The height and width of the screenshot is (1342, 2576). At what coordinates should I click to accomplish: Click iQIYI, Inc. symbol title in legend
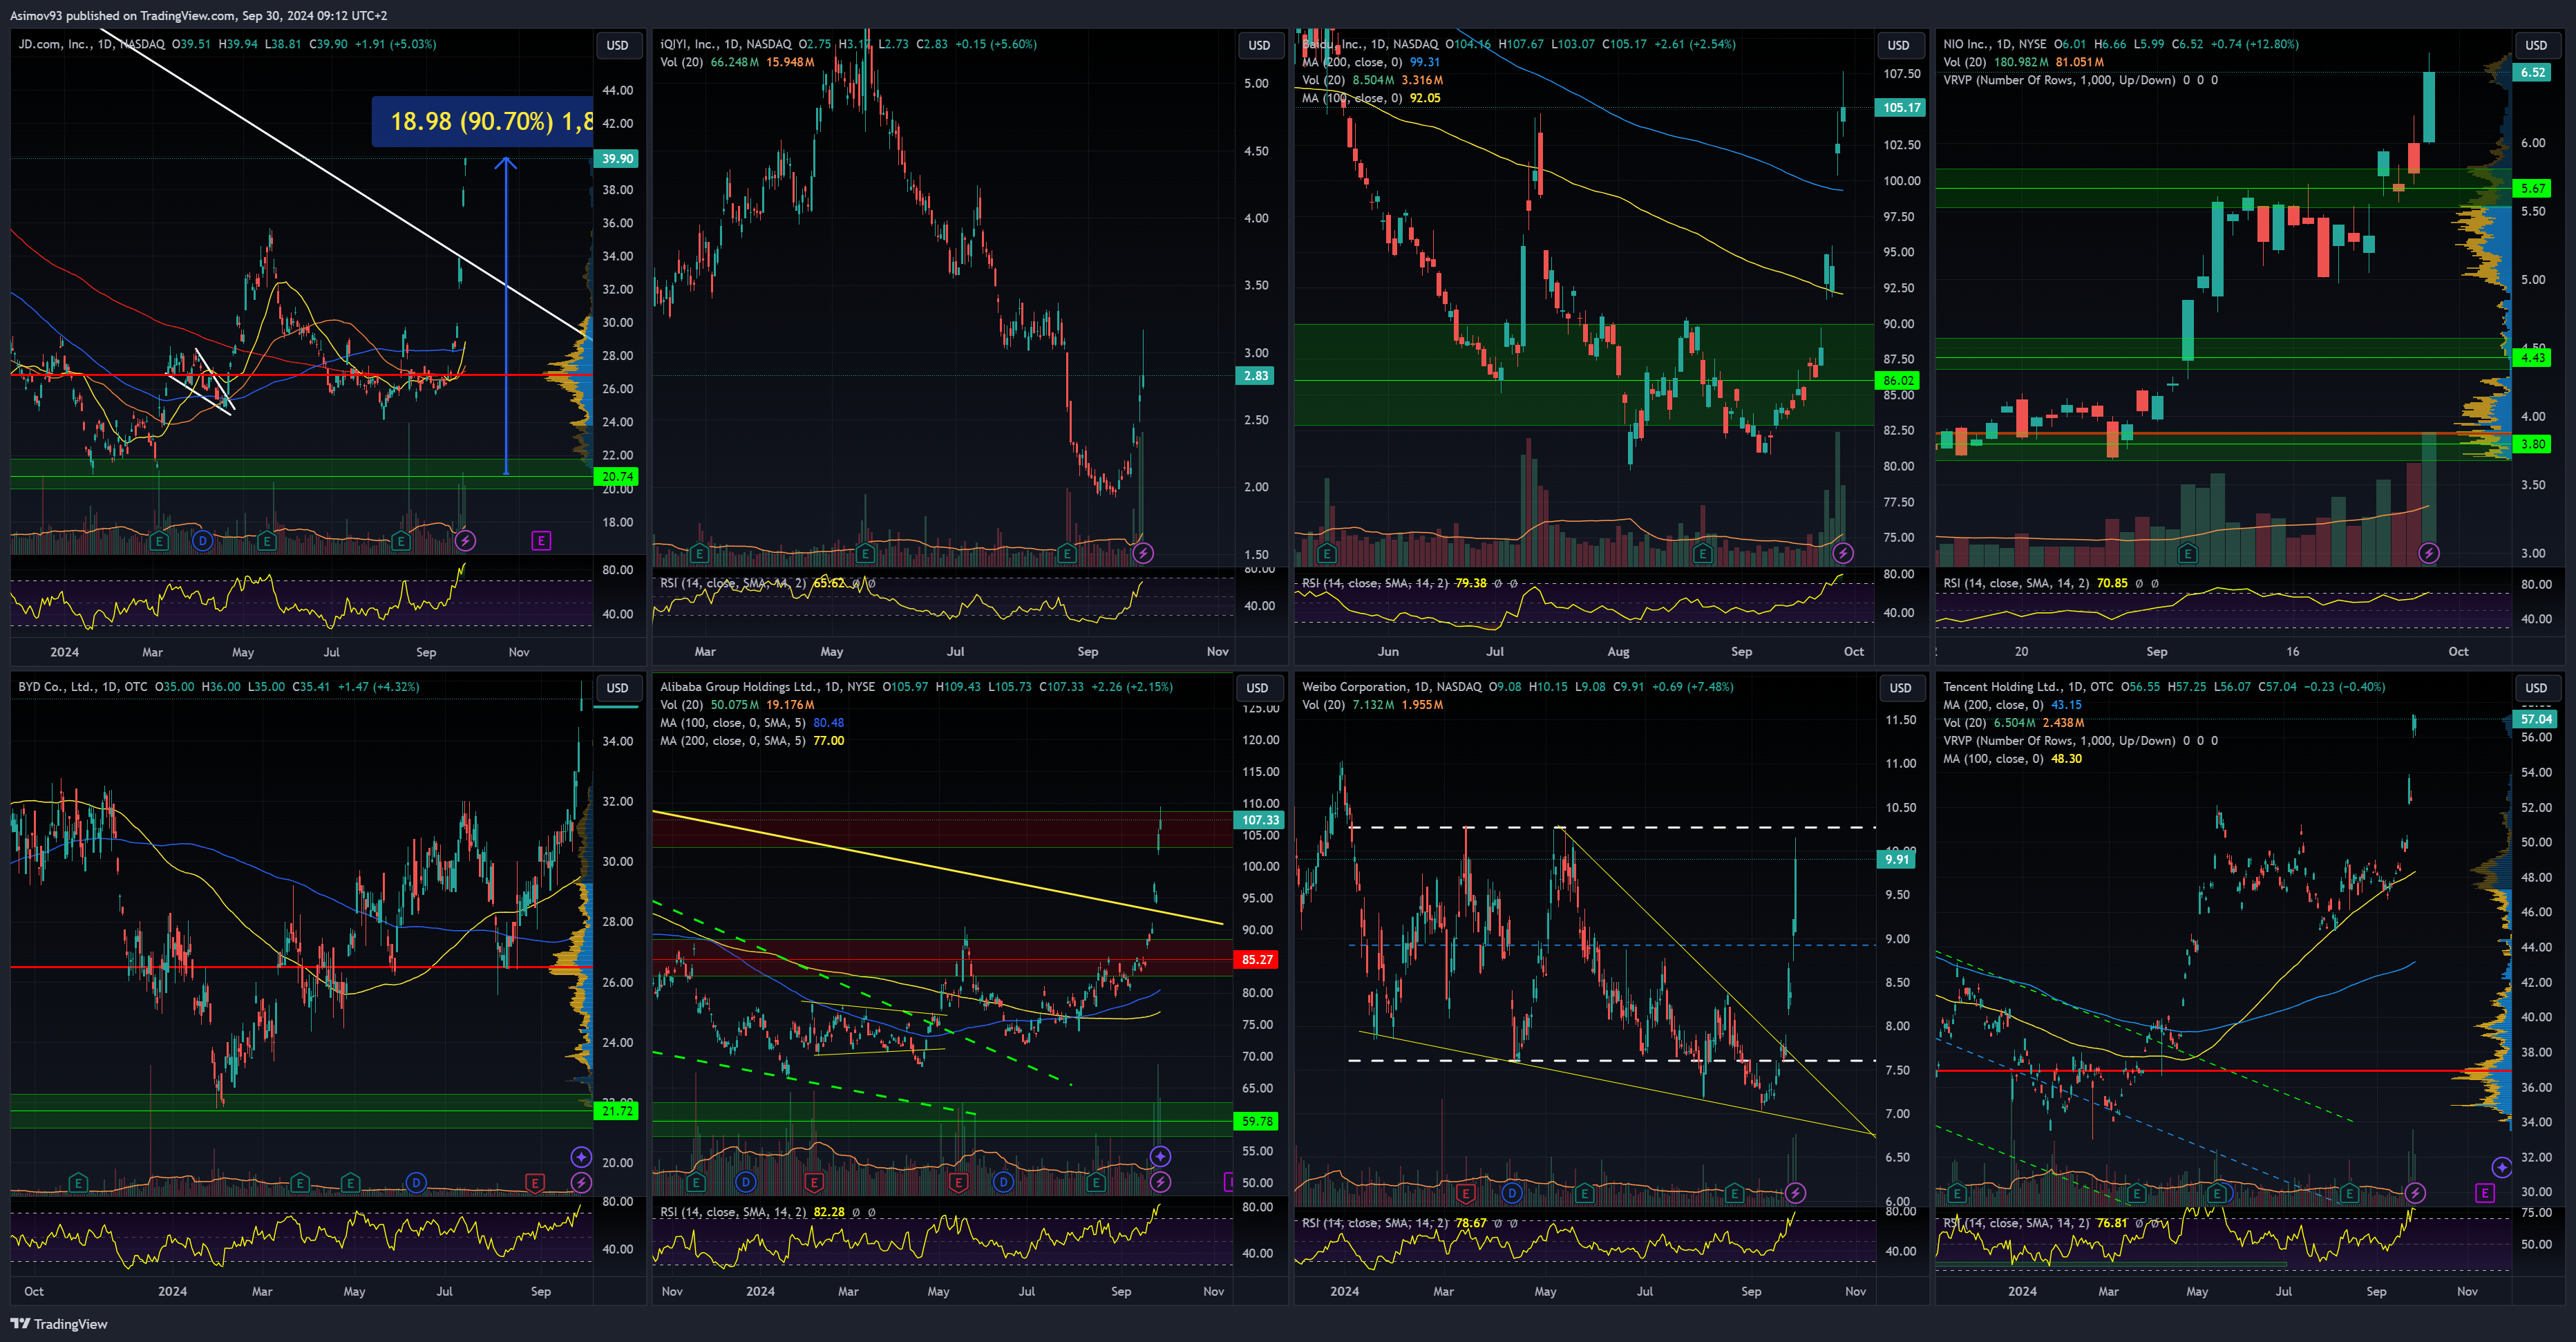point(688,44)
